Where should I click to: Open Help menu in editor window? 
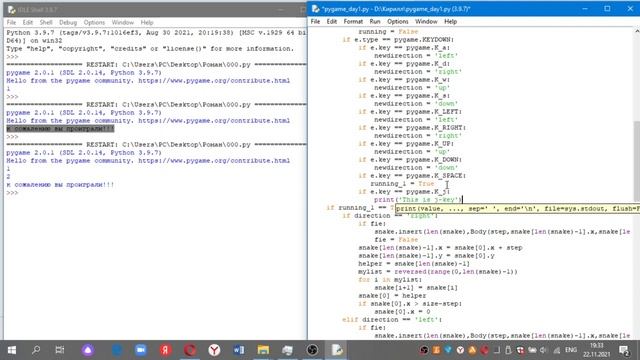[x=450, y=22]
